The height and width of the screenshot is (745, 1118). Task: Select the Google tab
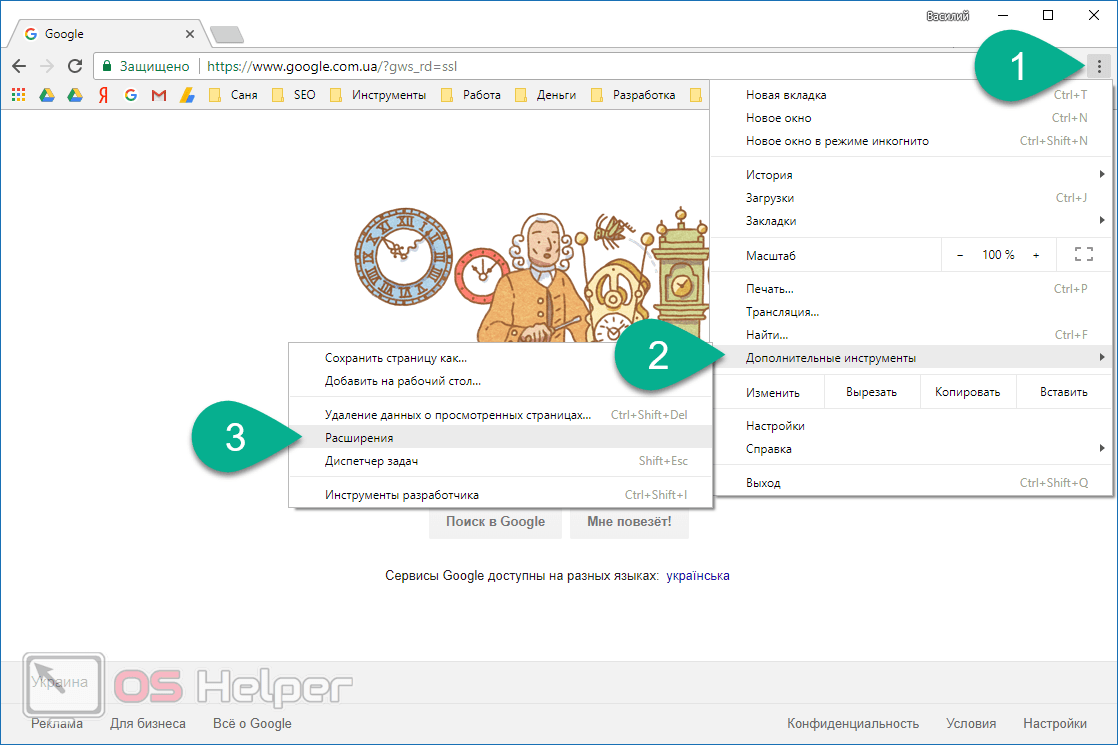pos(107,34)
